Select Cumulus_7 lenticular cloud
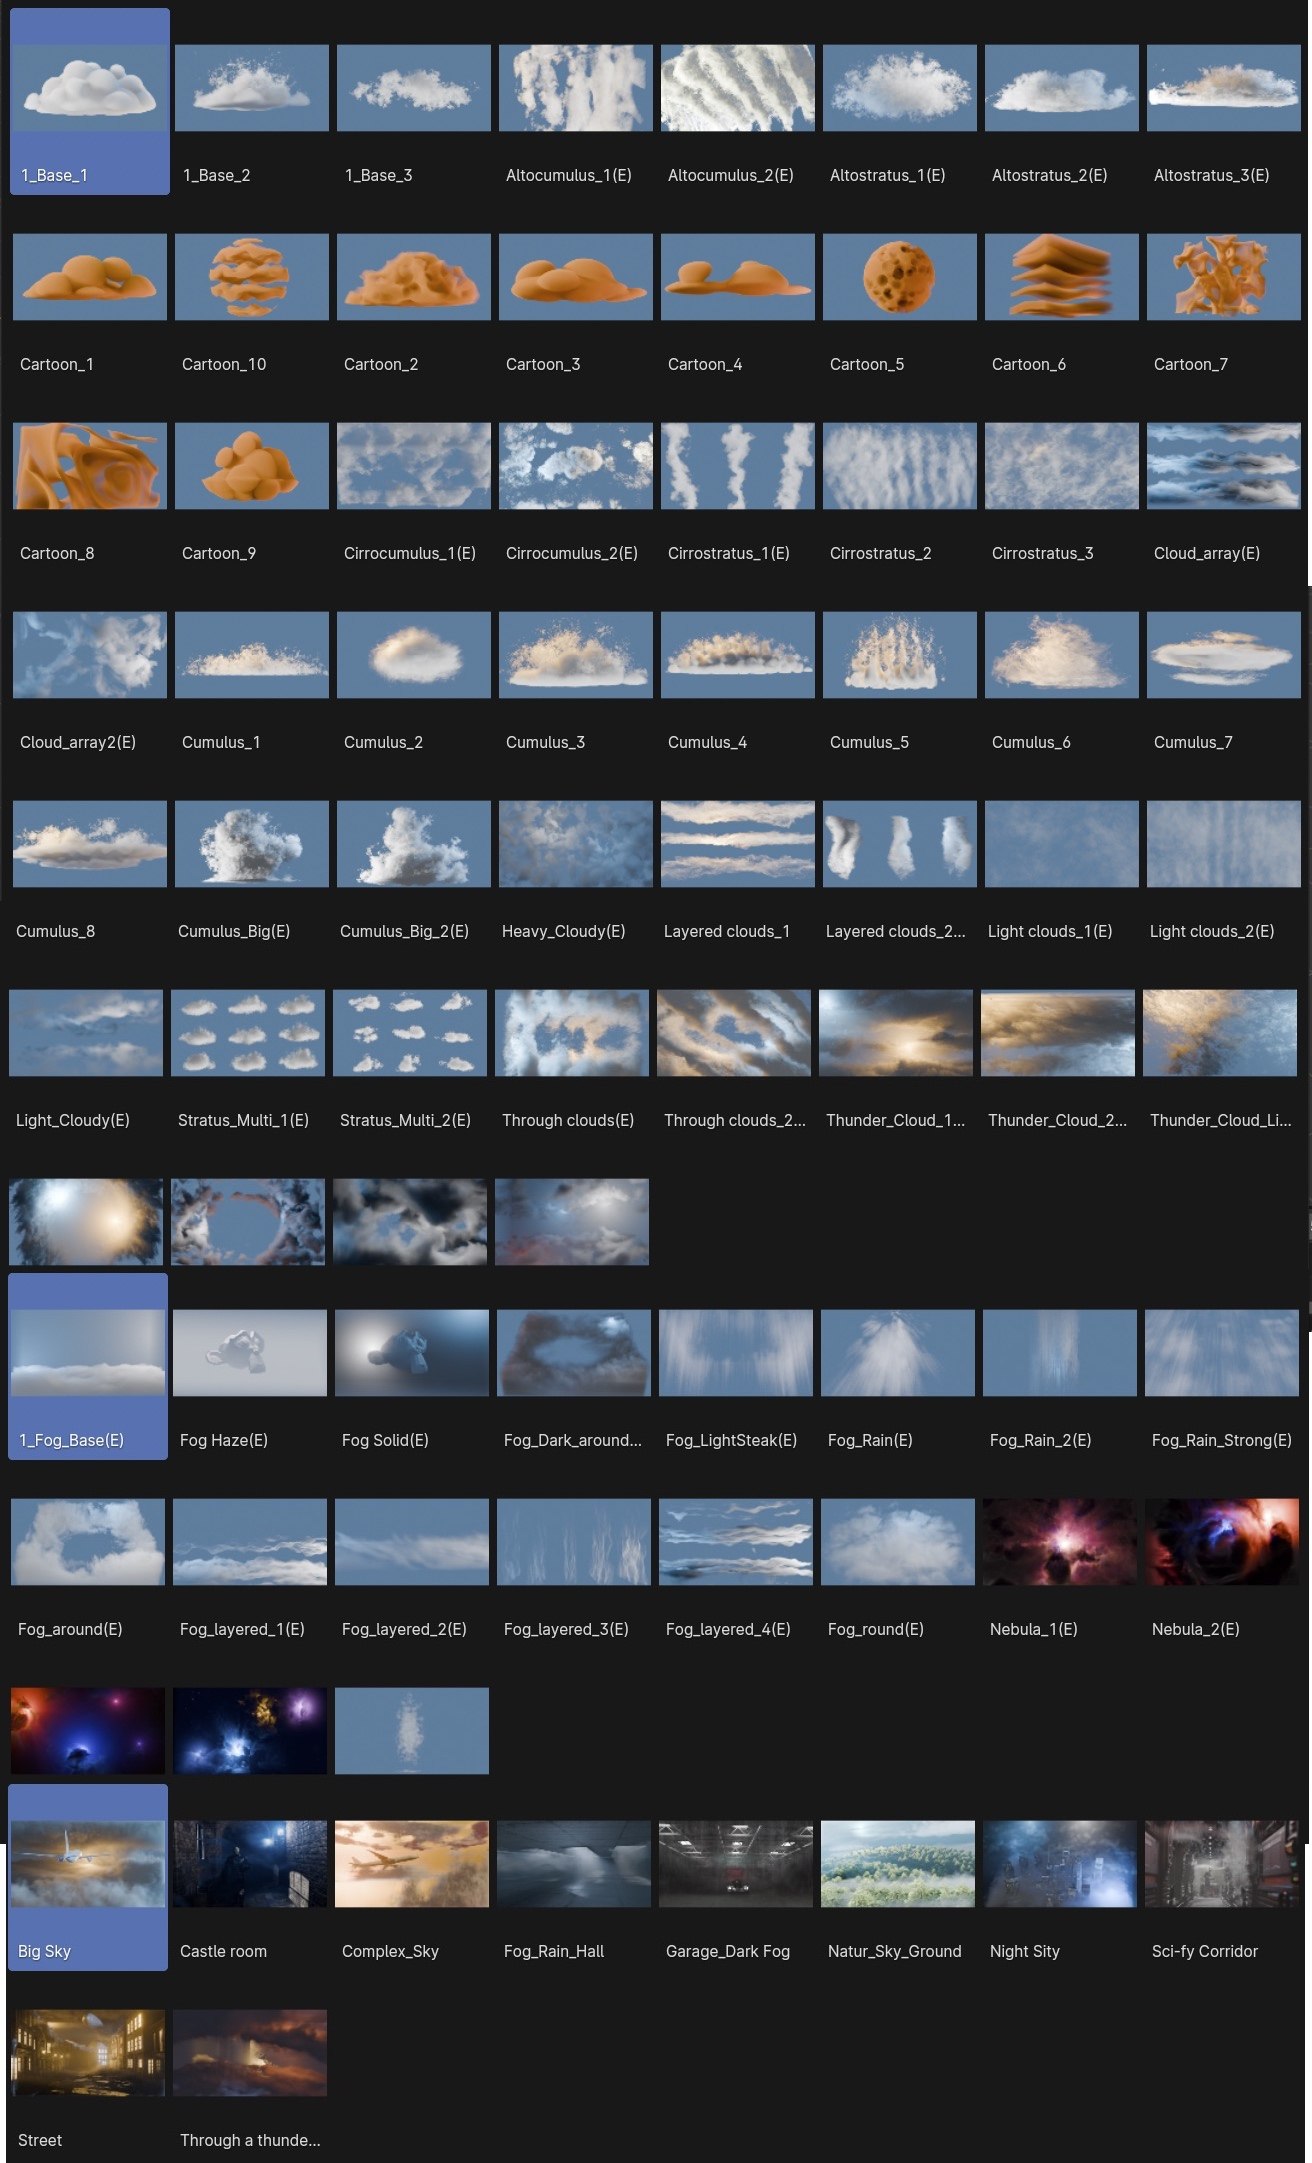The height and width of the screenshot is (2163, 1312). 1223,655
